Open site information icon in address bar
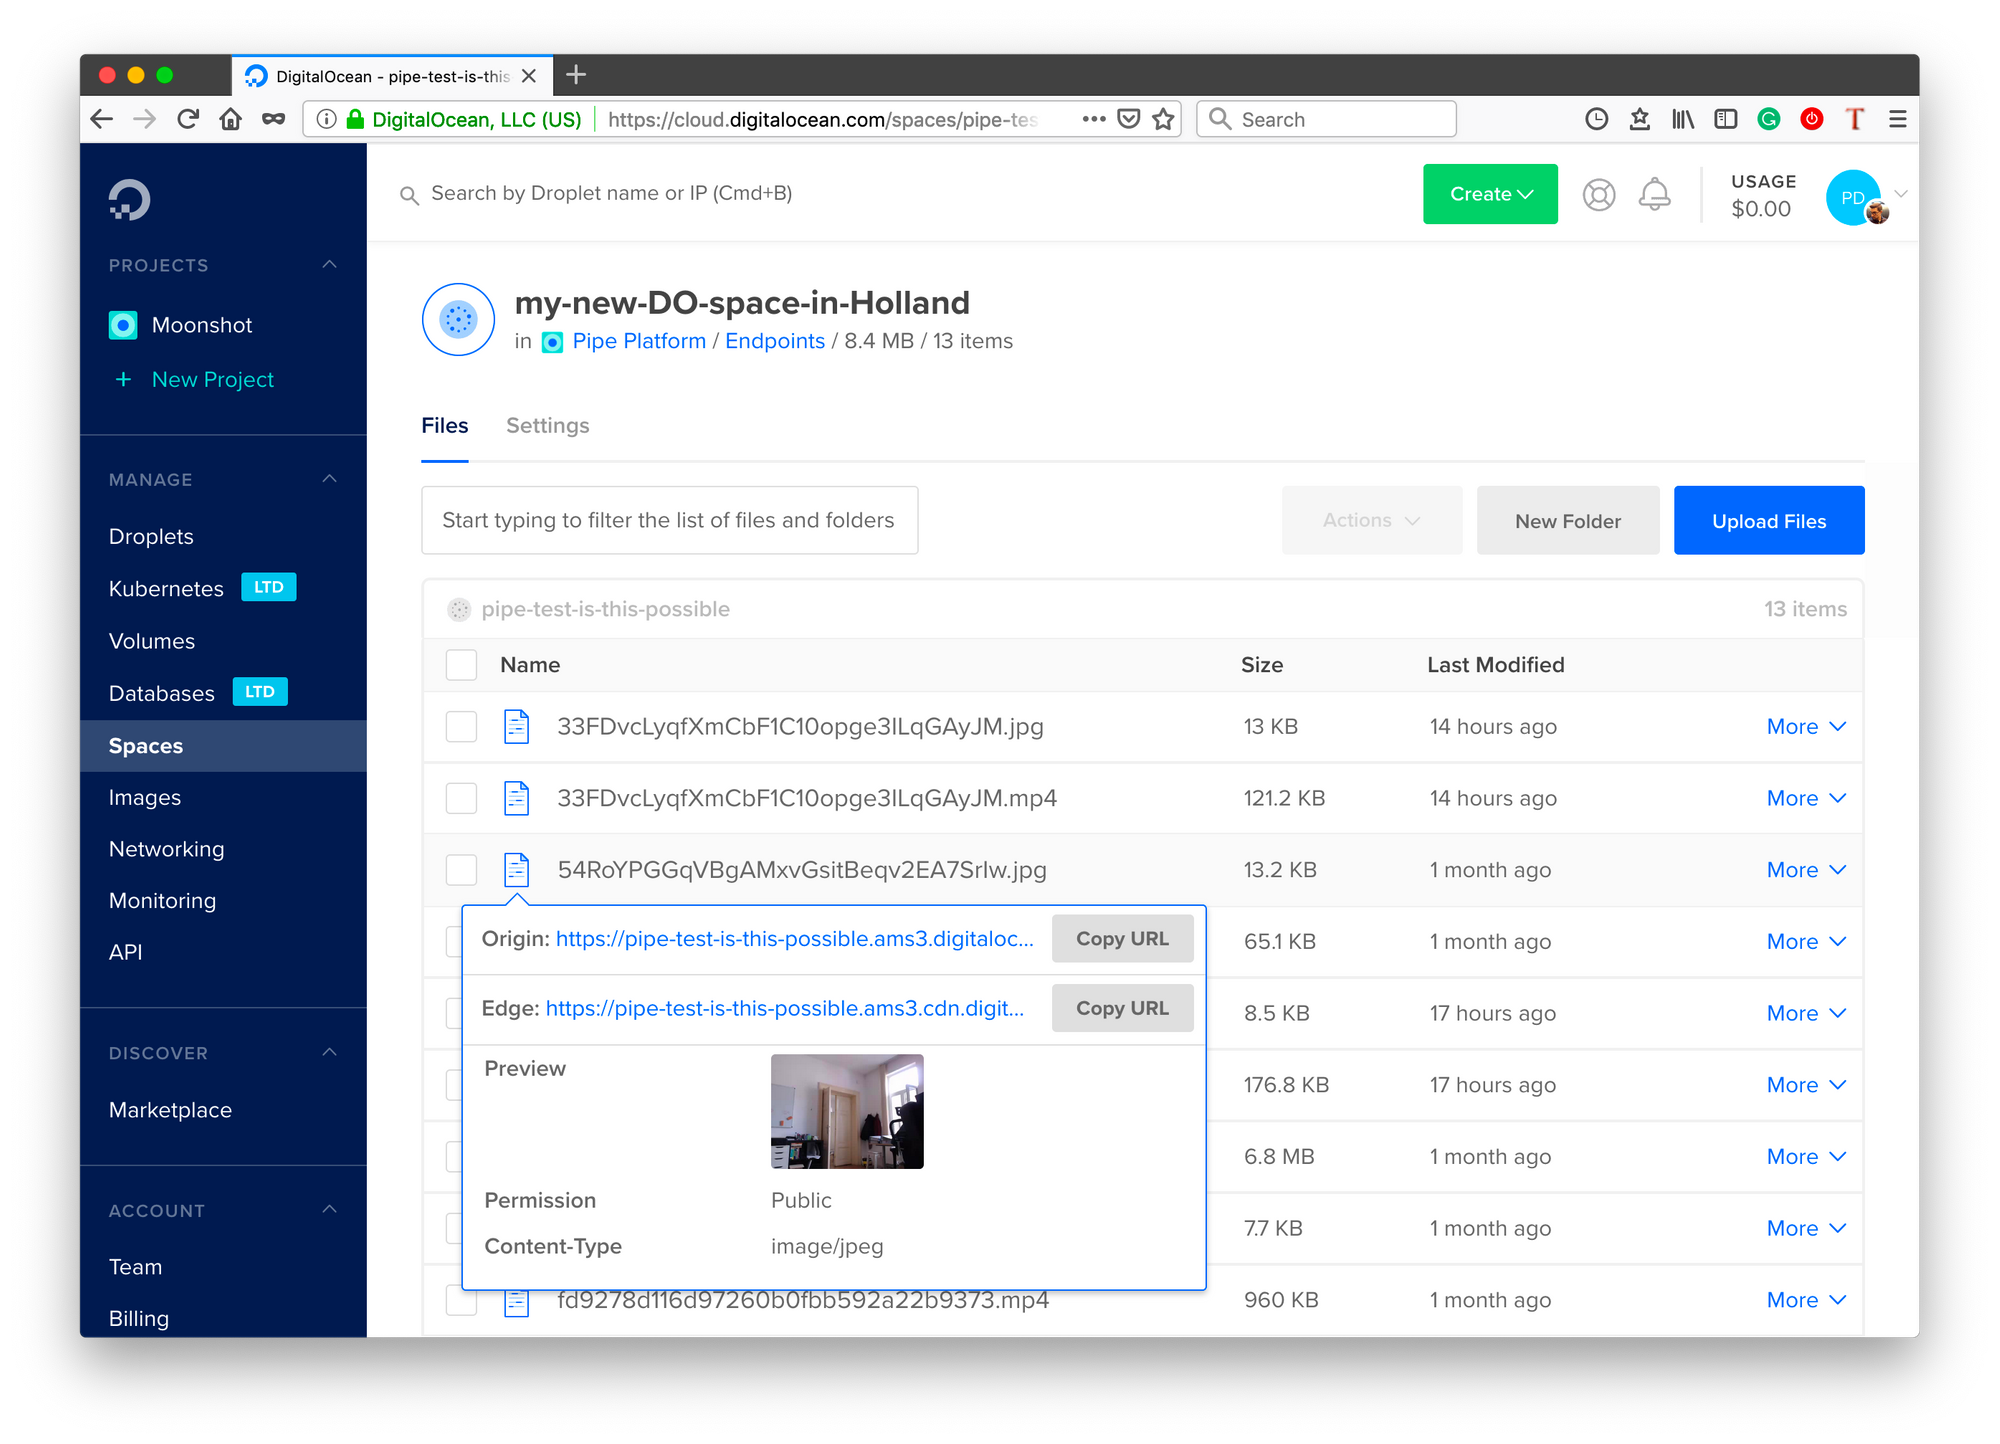Viewport: 2000px width, 1444px height. (x=326, y=119)
